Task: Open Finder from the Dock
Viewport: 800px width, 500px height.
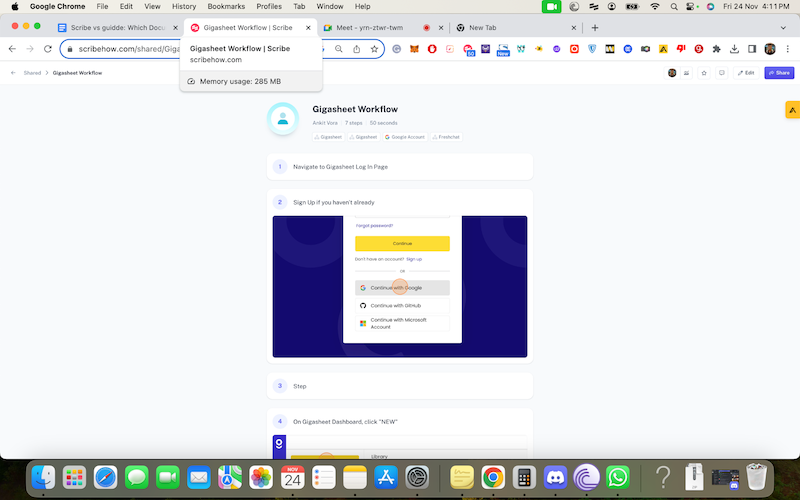Action: [43, 478]
